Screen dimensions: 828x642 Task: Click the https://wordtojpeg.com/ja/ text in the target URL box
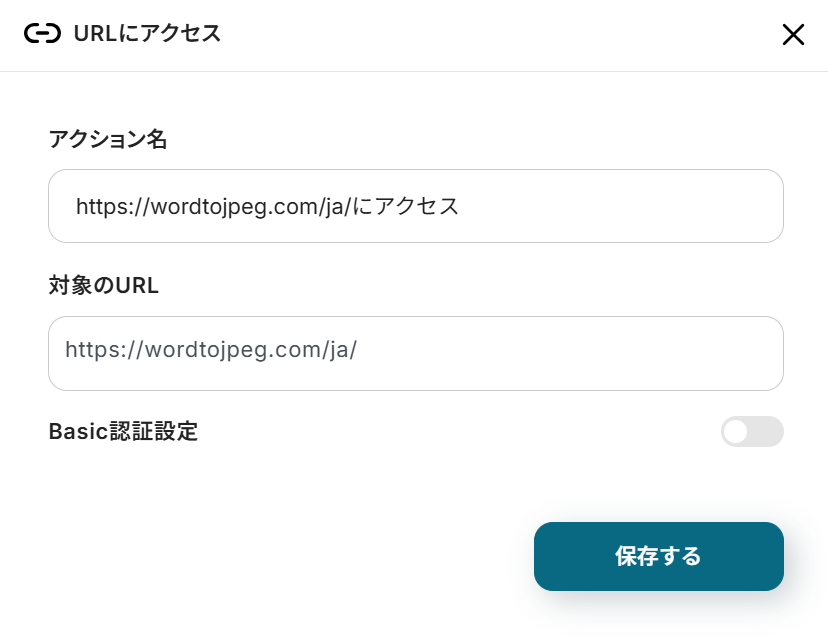click(211, 350)
